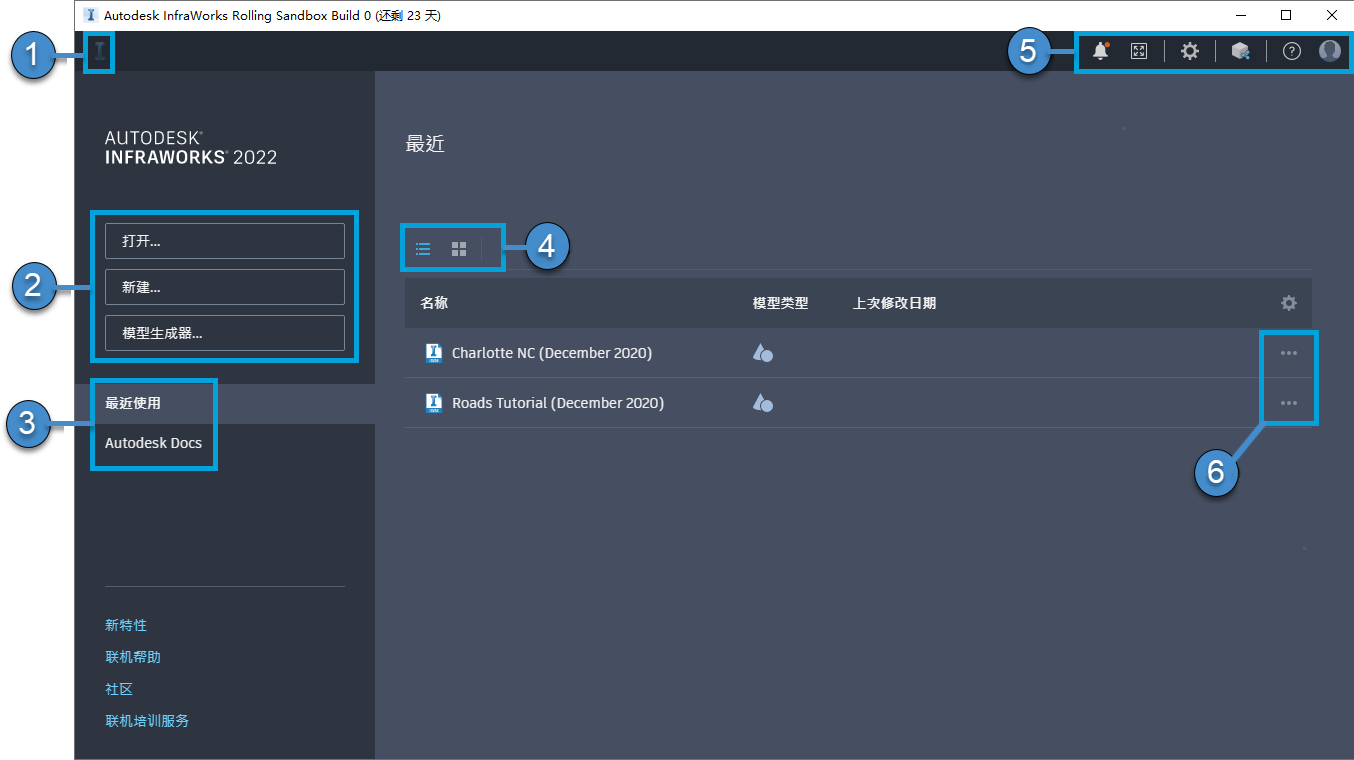Click the 新特性 link
The width and height of the screenshot is (1354, 760).
click(x=126, y=624)
